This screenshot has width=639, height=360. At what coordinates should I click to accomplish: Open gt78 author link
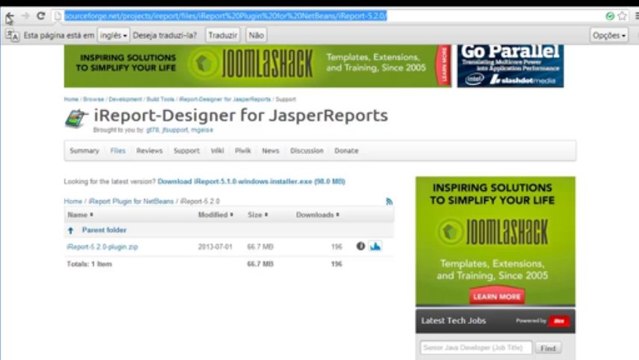tap(152, 130)
